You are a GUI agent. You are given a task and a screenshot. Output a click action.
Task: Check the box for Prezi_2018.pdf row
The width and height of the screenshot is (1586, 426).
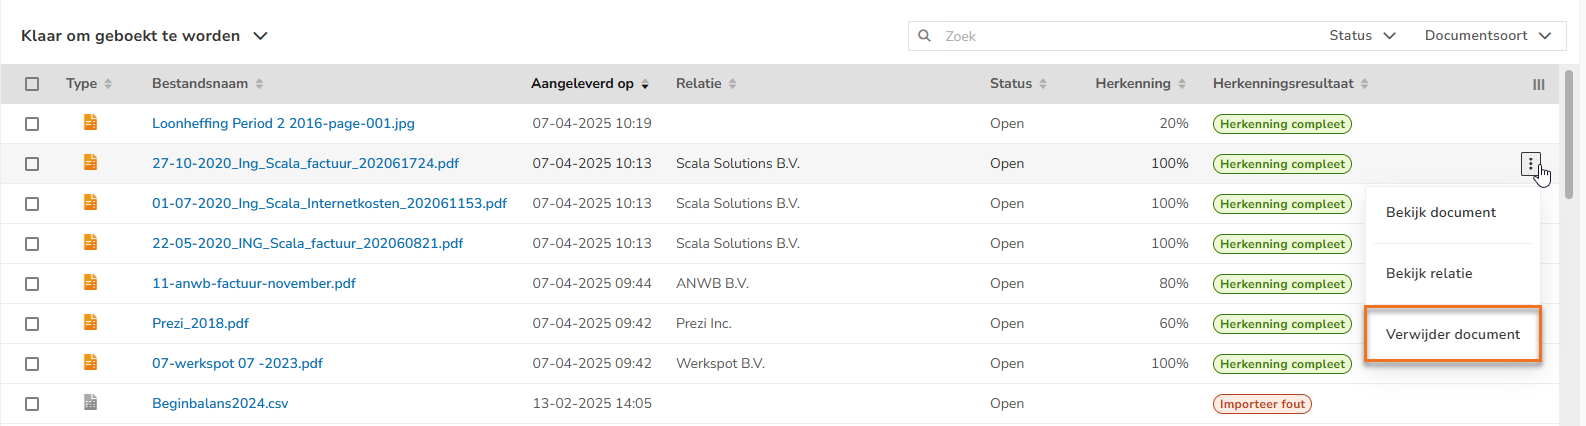click(x=32, y=324)
